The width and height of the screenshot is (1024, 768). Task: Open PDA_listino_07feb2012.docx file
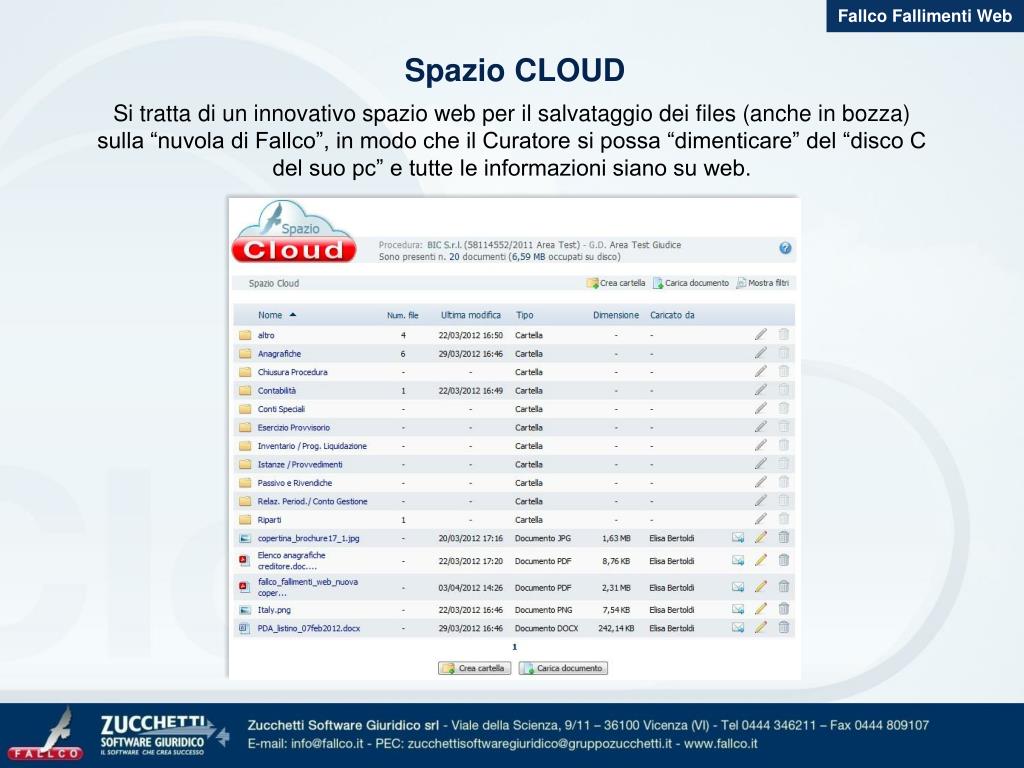(x=309, y=628)
